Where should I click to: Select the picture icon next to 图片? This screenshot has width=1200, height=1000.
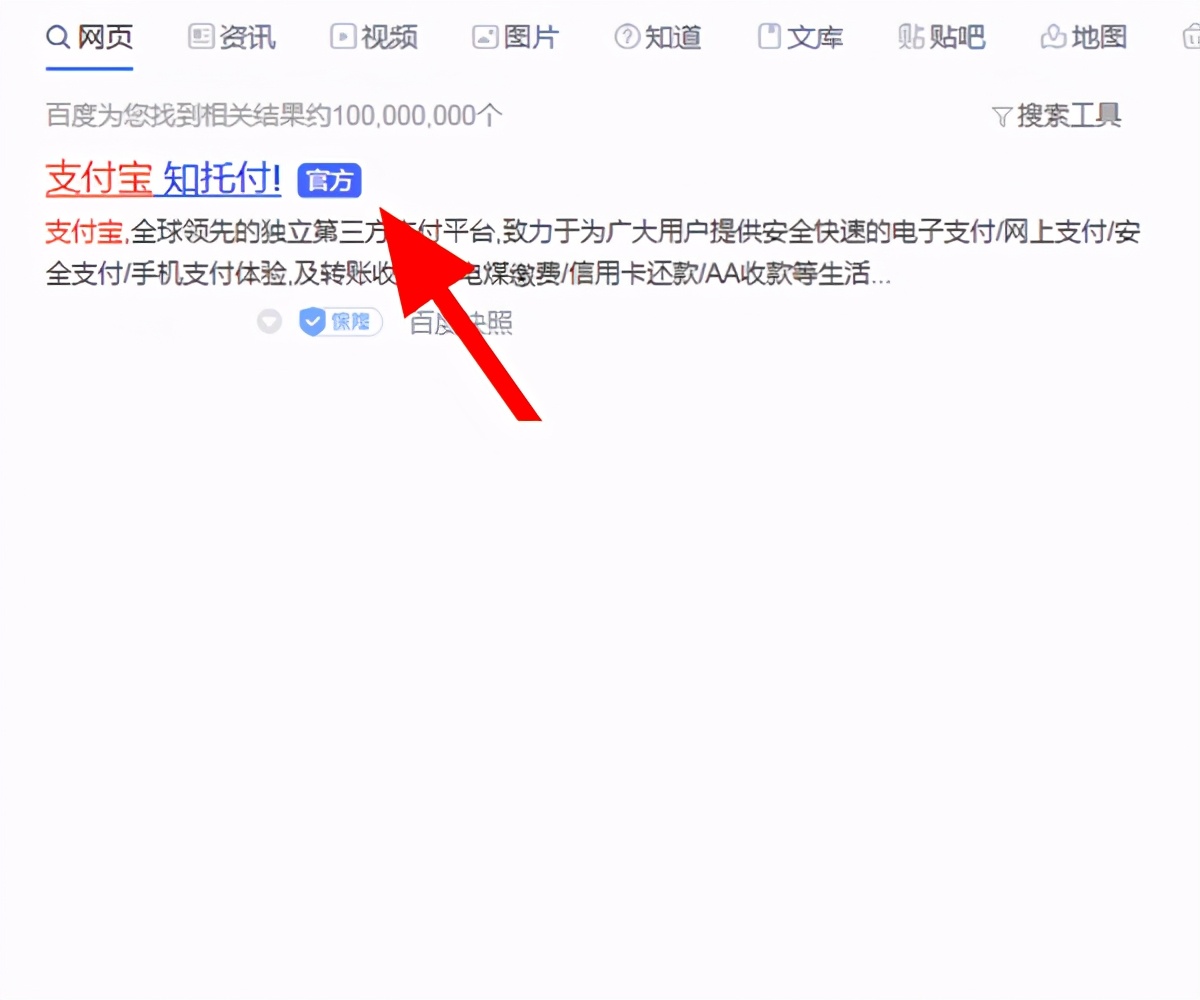484,35
